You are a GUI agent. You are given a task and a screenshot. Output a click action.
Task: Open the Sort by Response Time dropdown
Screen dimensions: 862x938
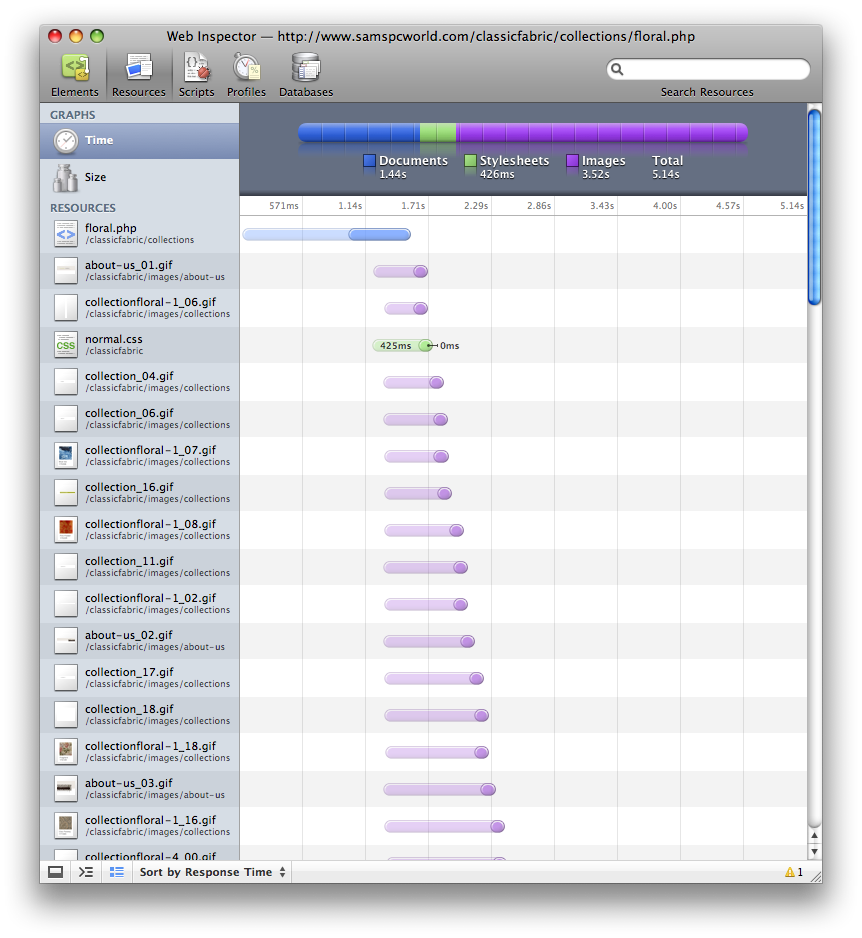coord(213,872)
